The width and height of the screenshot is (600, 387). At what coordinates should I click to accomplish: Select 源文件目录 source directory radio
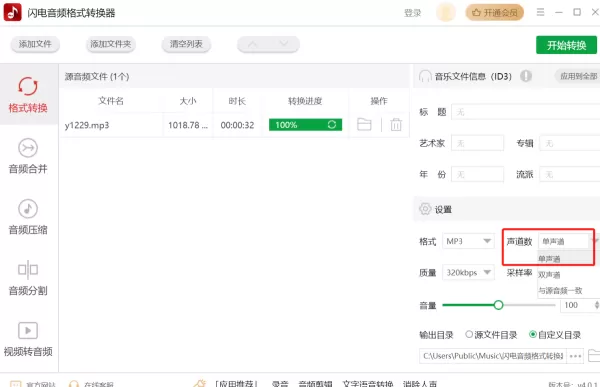tap(469, 335)
